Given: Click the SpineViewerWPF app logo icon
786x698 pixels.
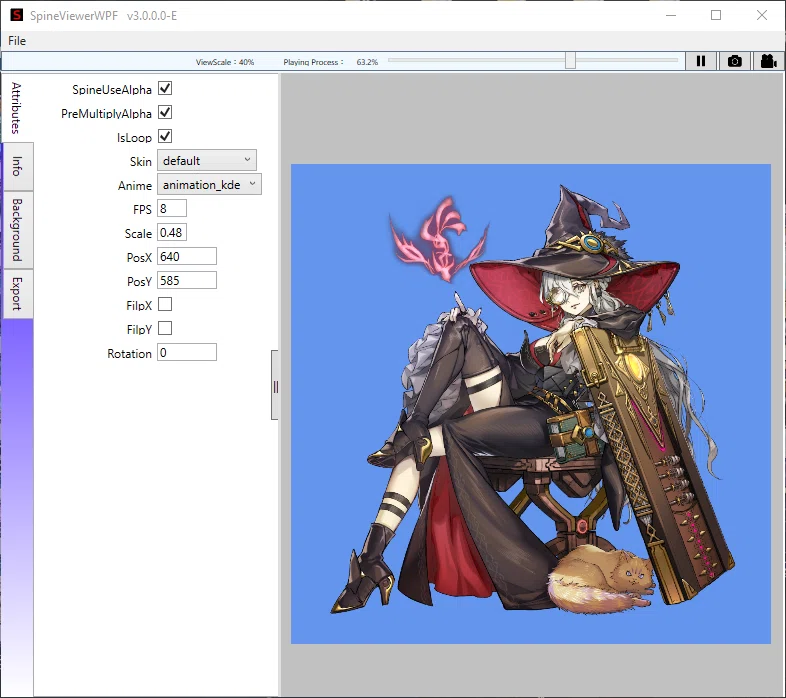Looking at the screenshot, I should click(x=17, y=15).
